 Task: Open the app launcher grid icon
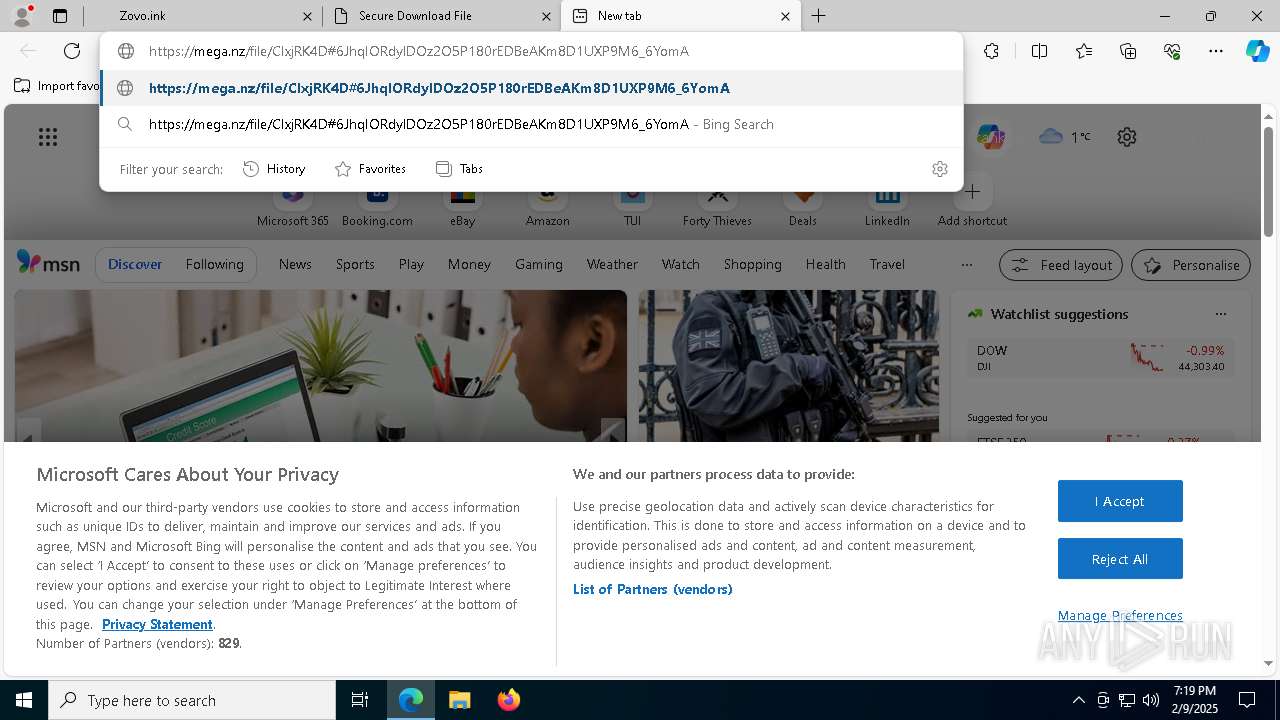(48, 137)
